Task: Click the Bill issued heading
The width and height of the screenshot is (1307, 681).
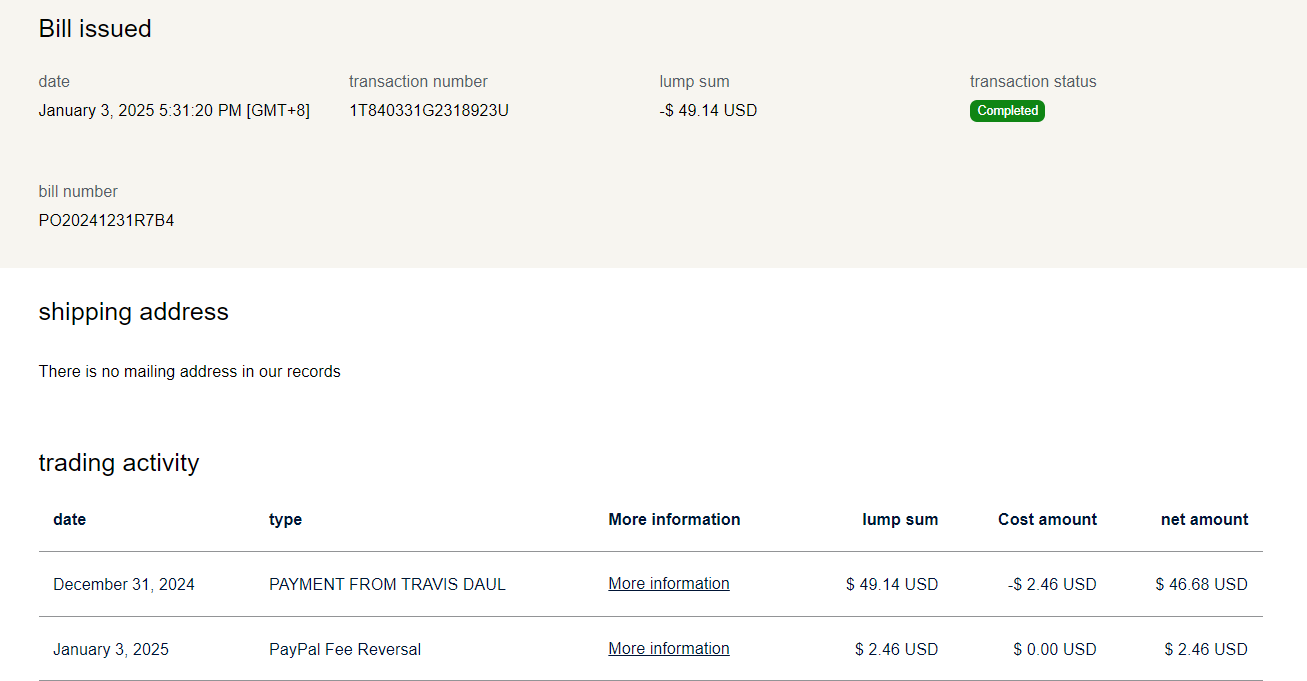Action: pyautogui.click(x=95, y=29)
